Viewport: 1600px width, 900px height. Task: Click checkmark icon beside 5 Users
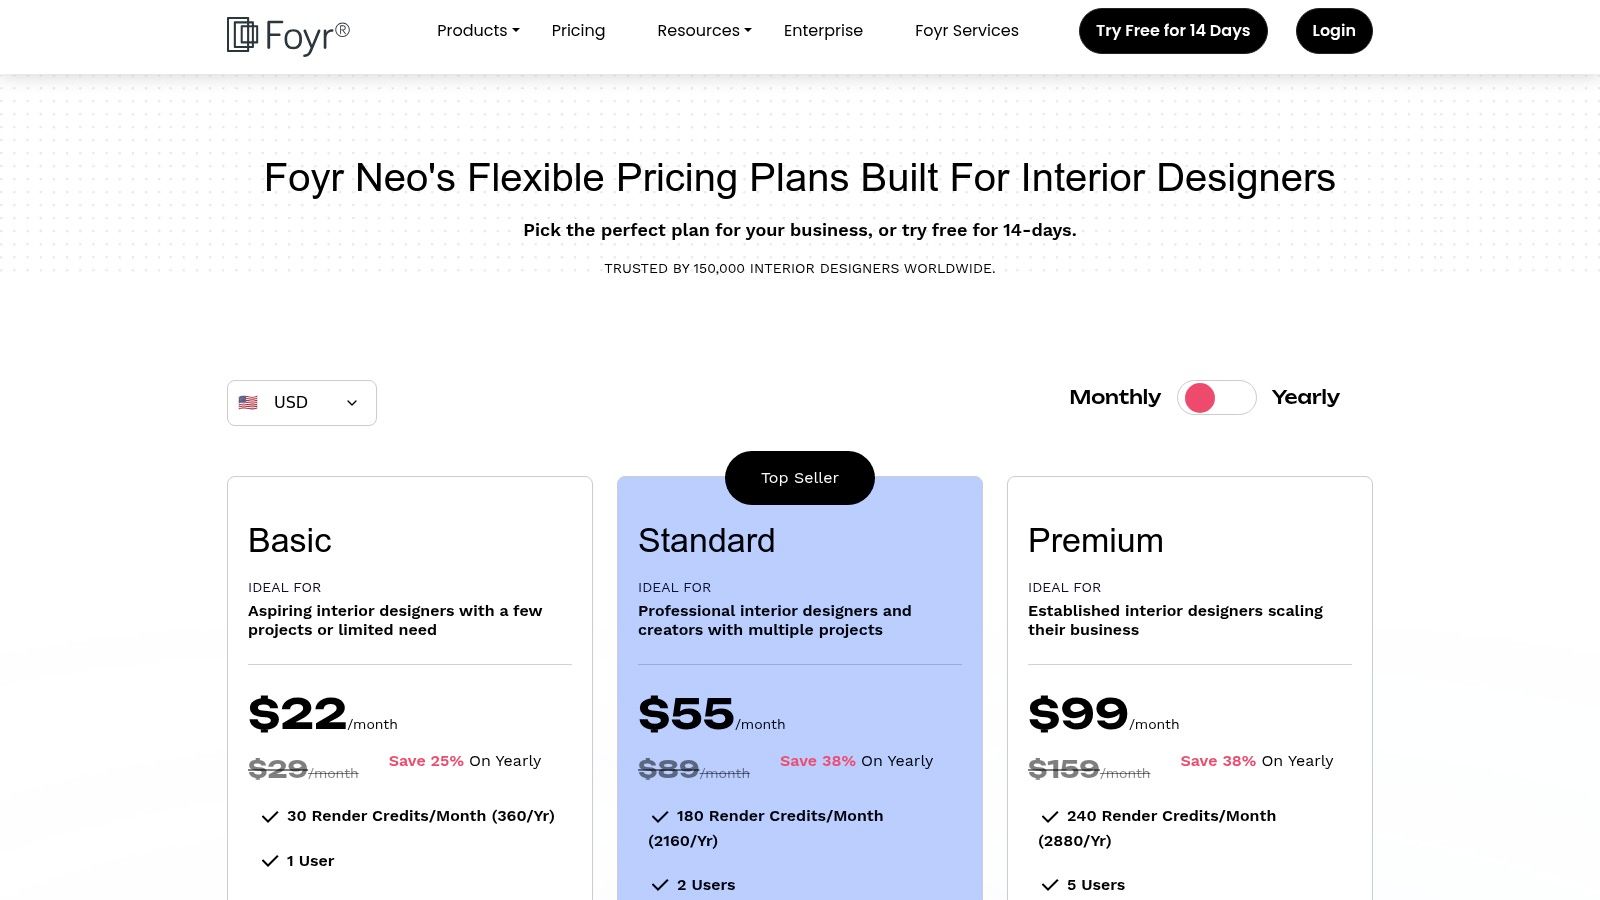click(1049, 885)
